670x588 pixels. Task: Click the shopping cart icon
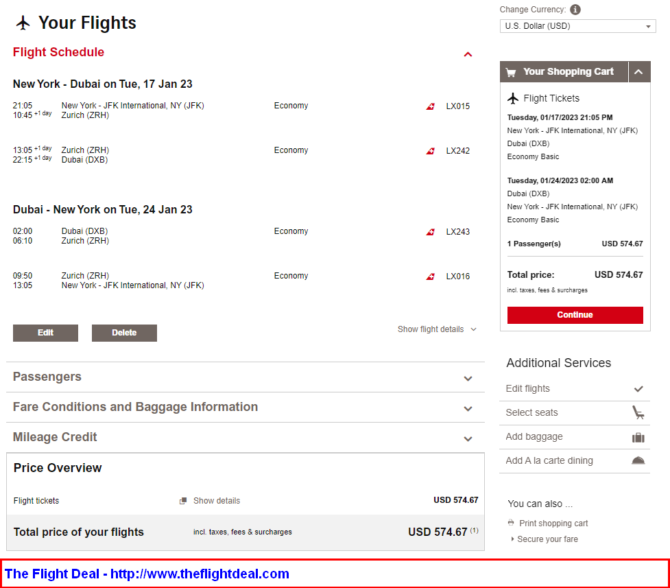[511, 72]
